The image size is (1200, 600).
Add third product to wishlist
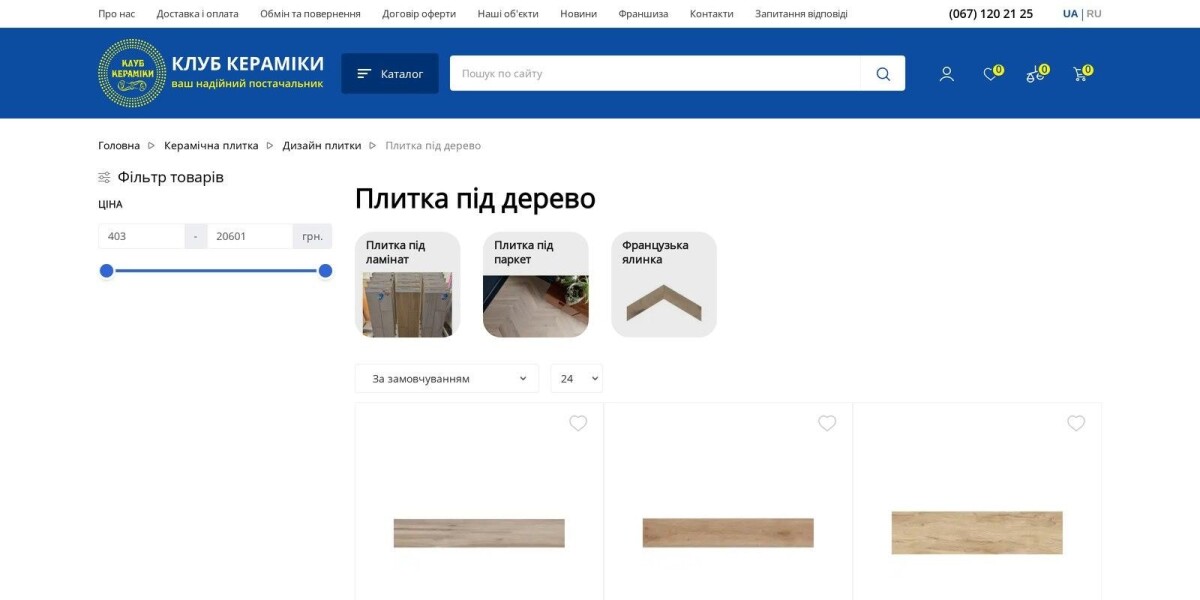pyautogui.click(x=1076, y=423)
